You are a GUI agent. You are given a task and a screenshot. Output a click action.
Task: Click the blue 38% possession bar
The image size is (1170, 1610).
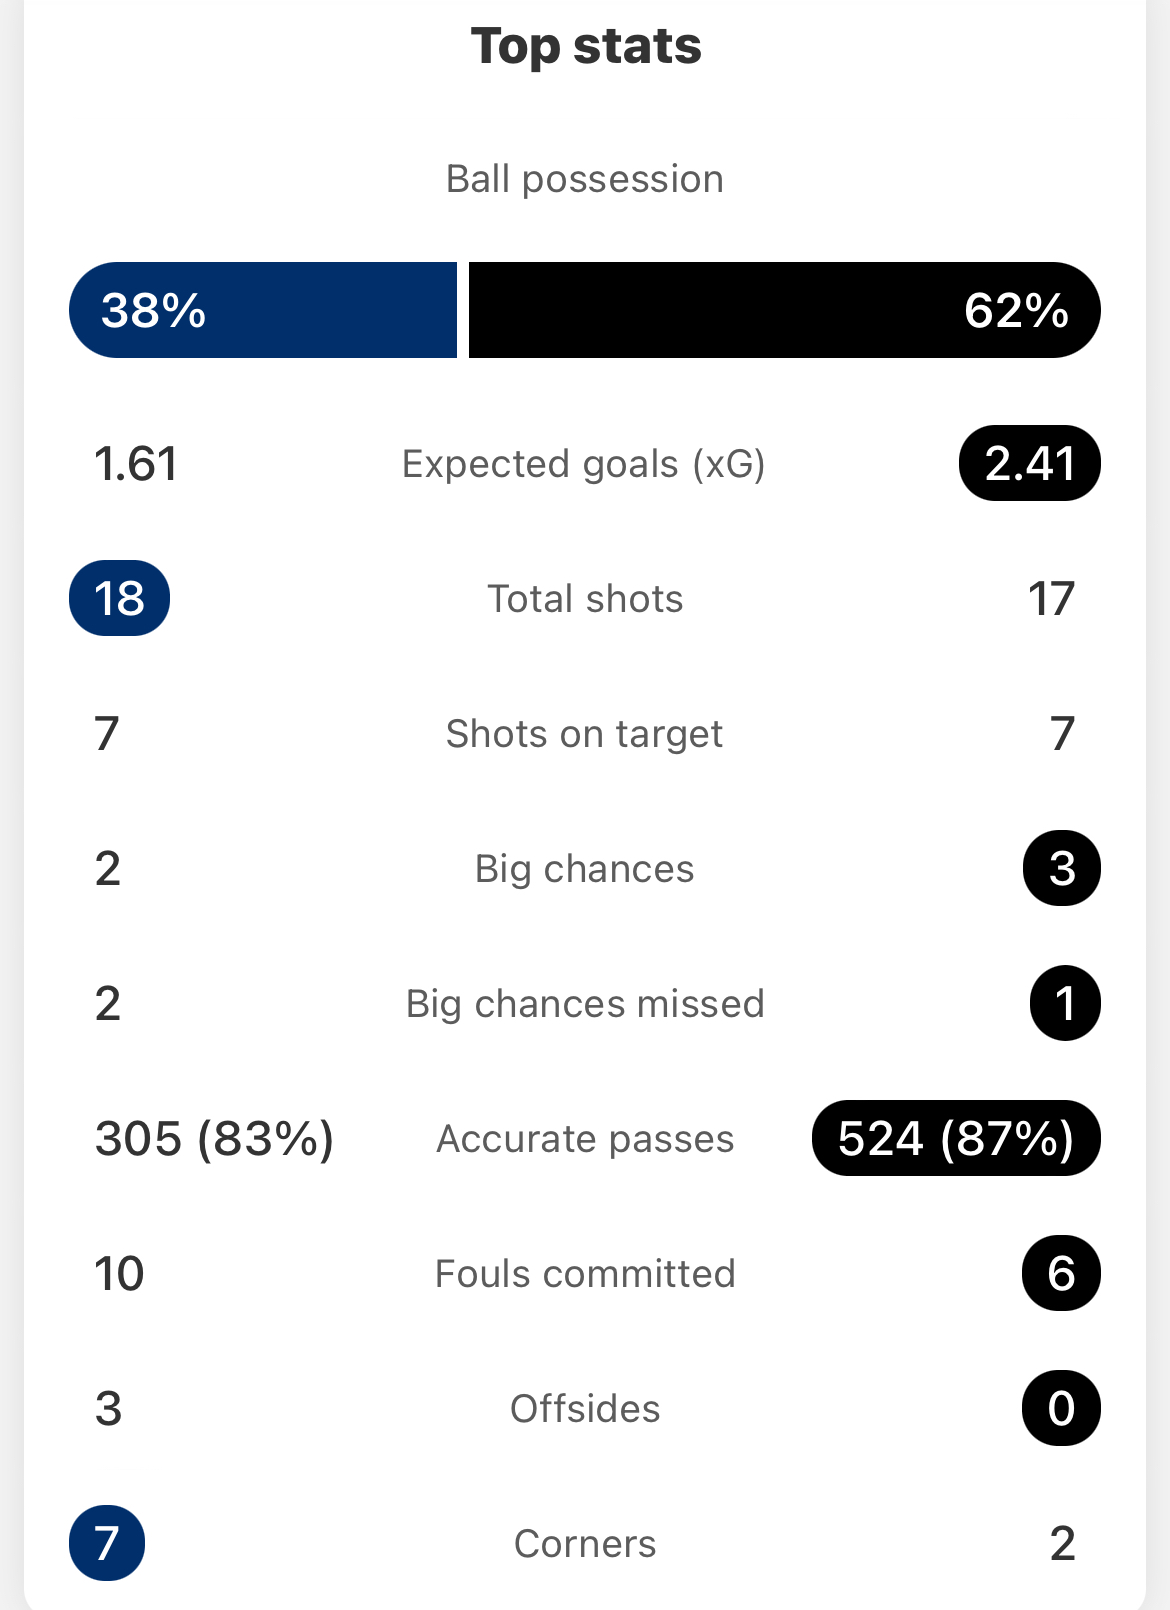pyautogui.click(x=263, y=310)
